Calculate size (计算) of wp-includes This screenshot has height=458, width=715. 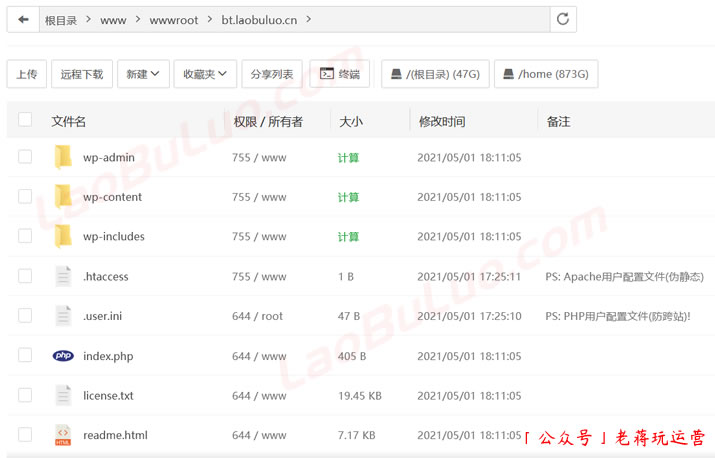tap(348, 237)
